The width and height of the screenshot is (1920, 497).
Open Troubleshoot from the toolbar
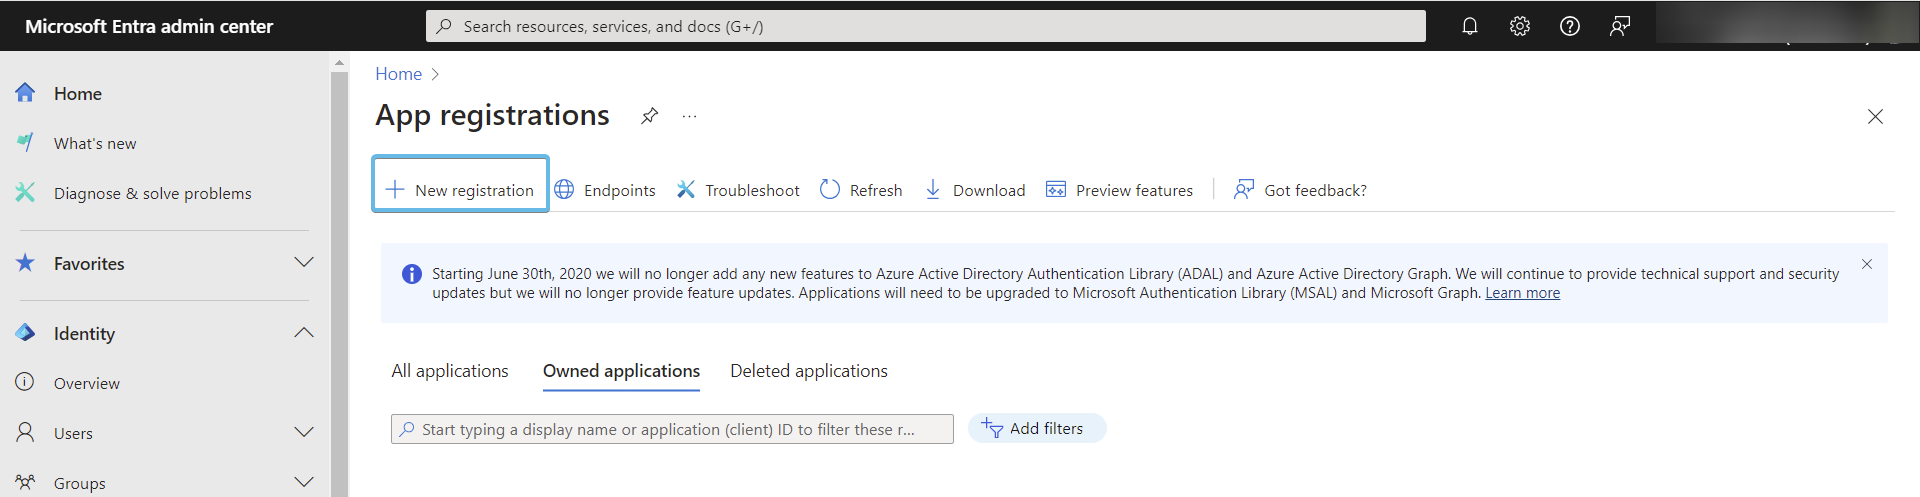pos(738,190)
